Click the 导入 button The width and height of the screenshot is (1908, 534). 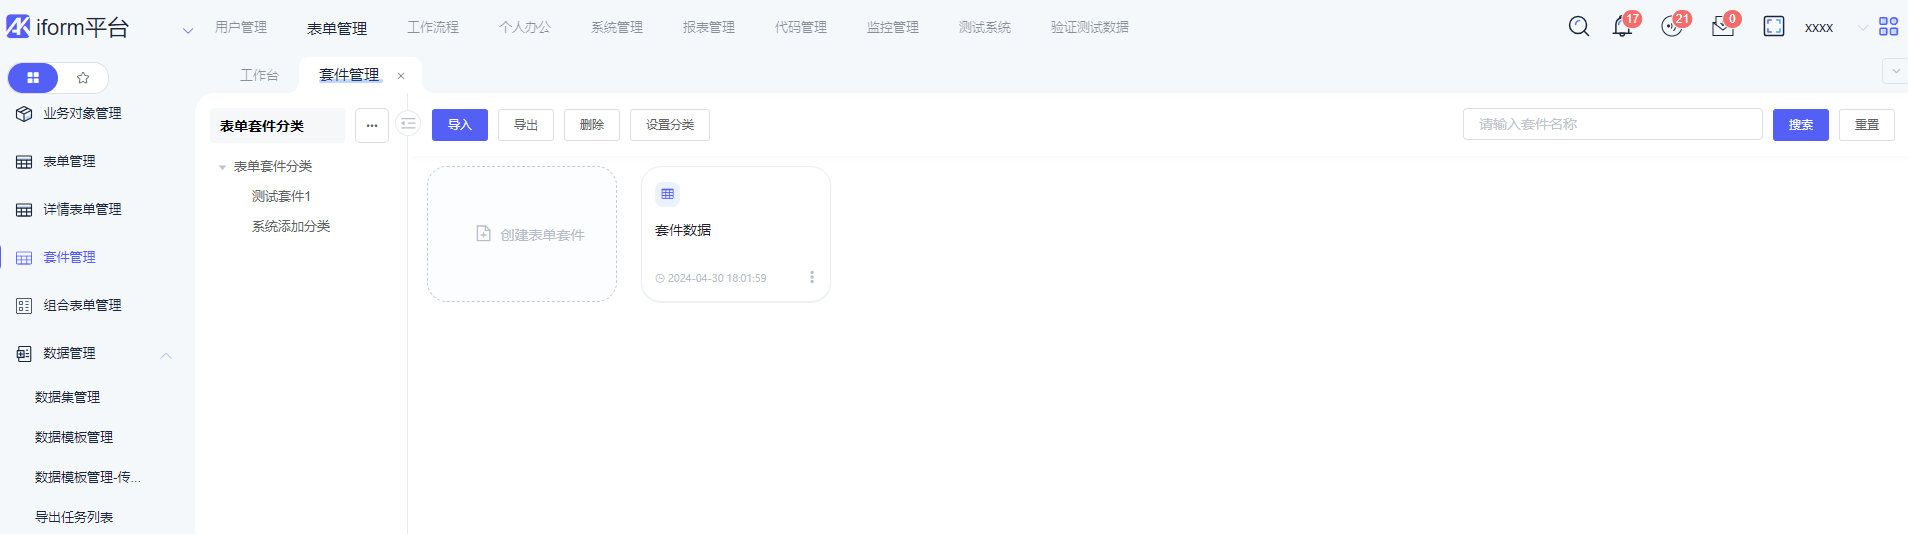(459, 125)
